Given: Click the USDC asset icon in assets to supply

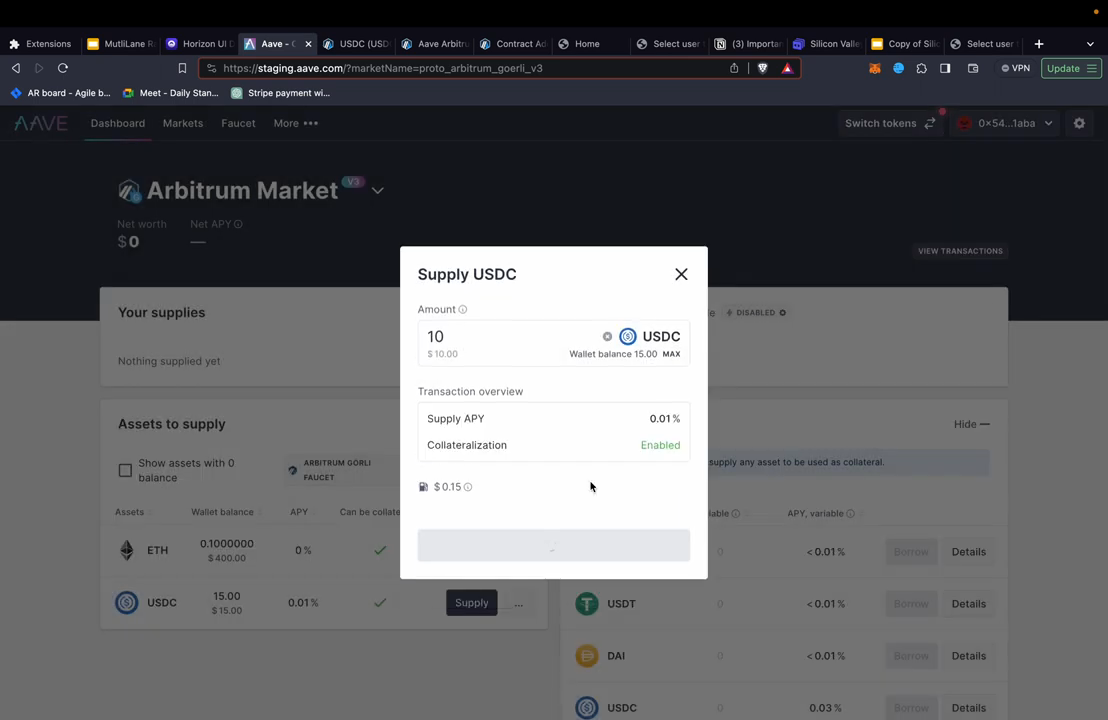Looking at the screenshot, I should coord(126,603).
